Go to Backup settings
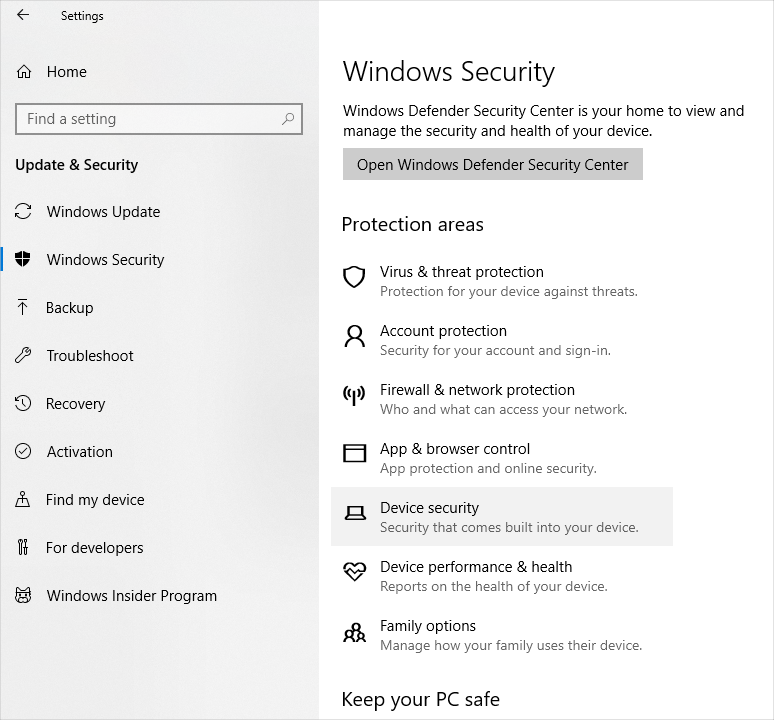774x720 pixels. 69,308
